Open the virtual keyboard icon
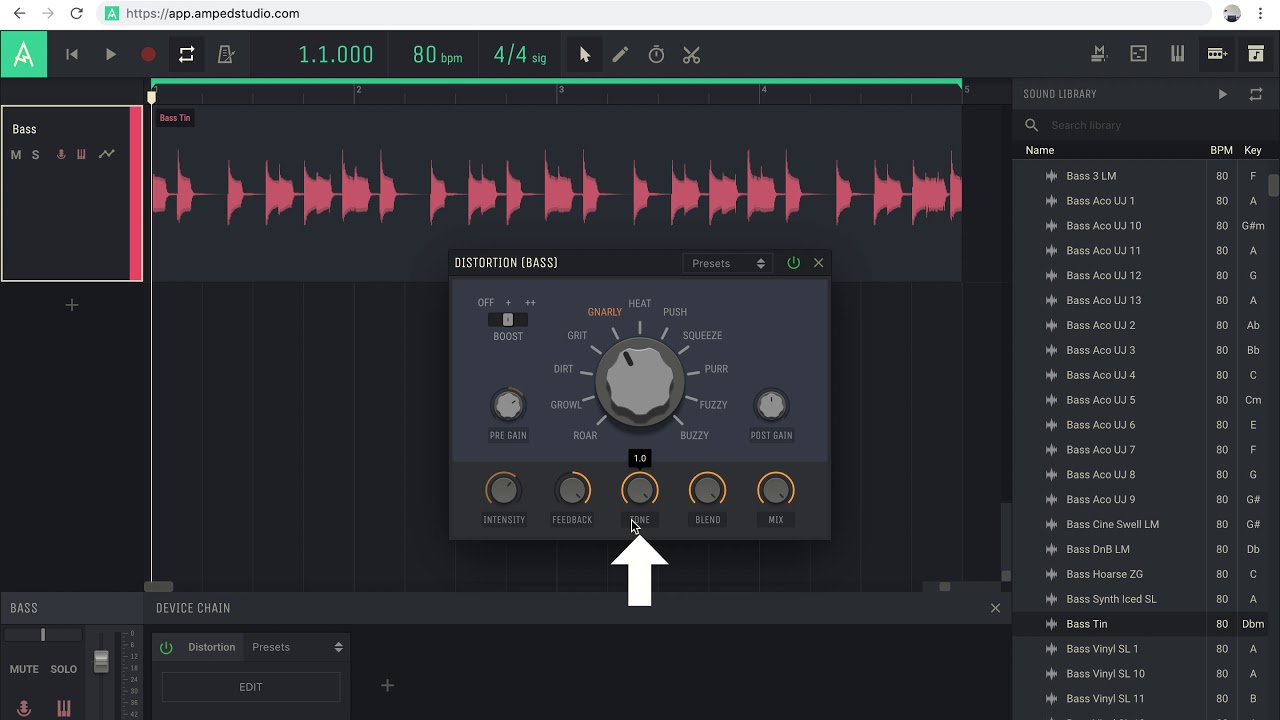Screen dimensions: 1280x720 tap(1177, 54)
